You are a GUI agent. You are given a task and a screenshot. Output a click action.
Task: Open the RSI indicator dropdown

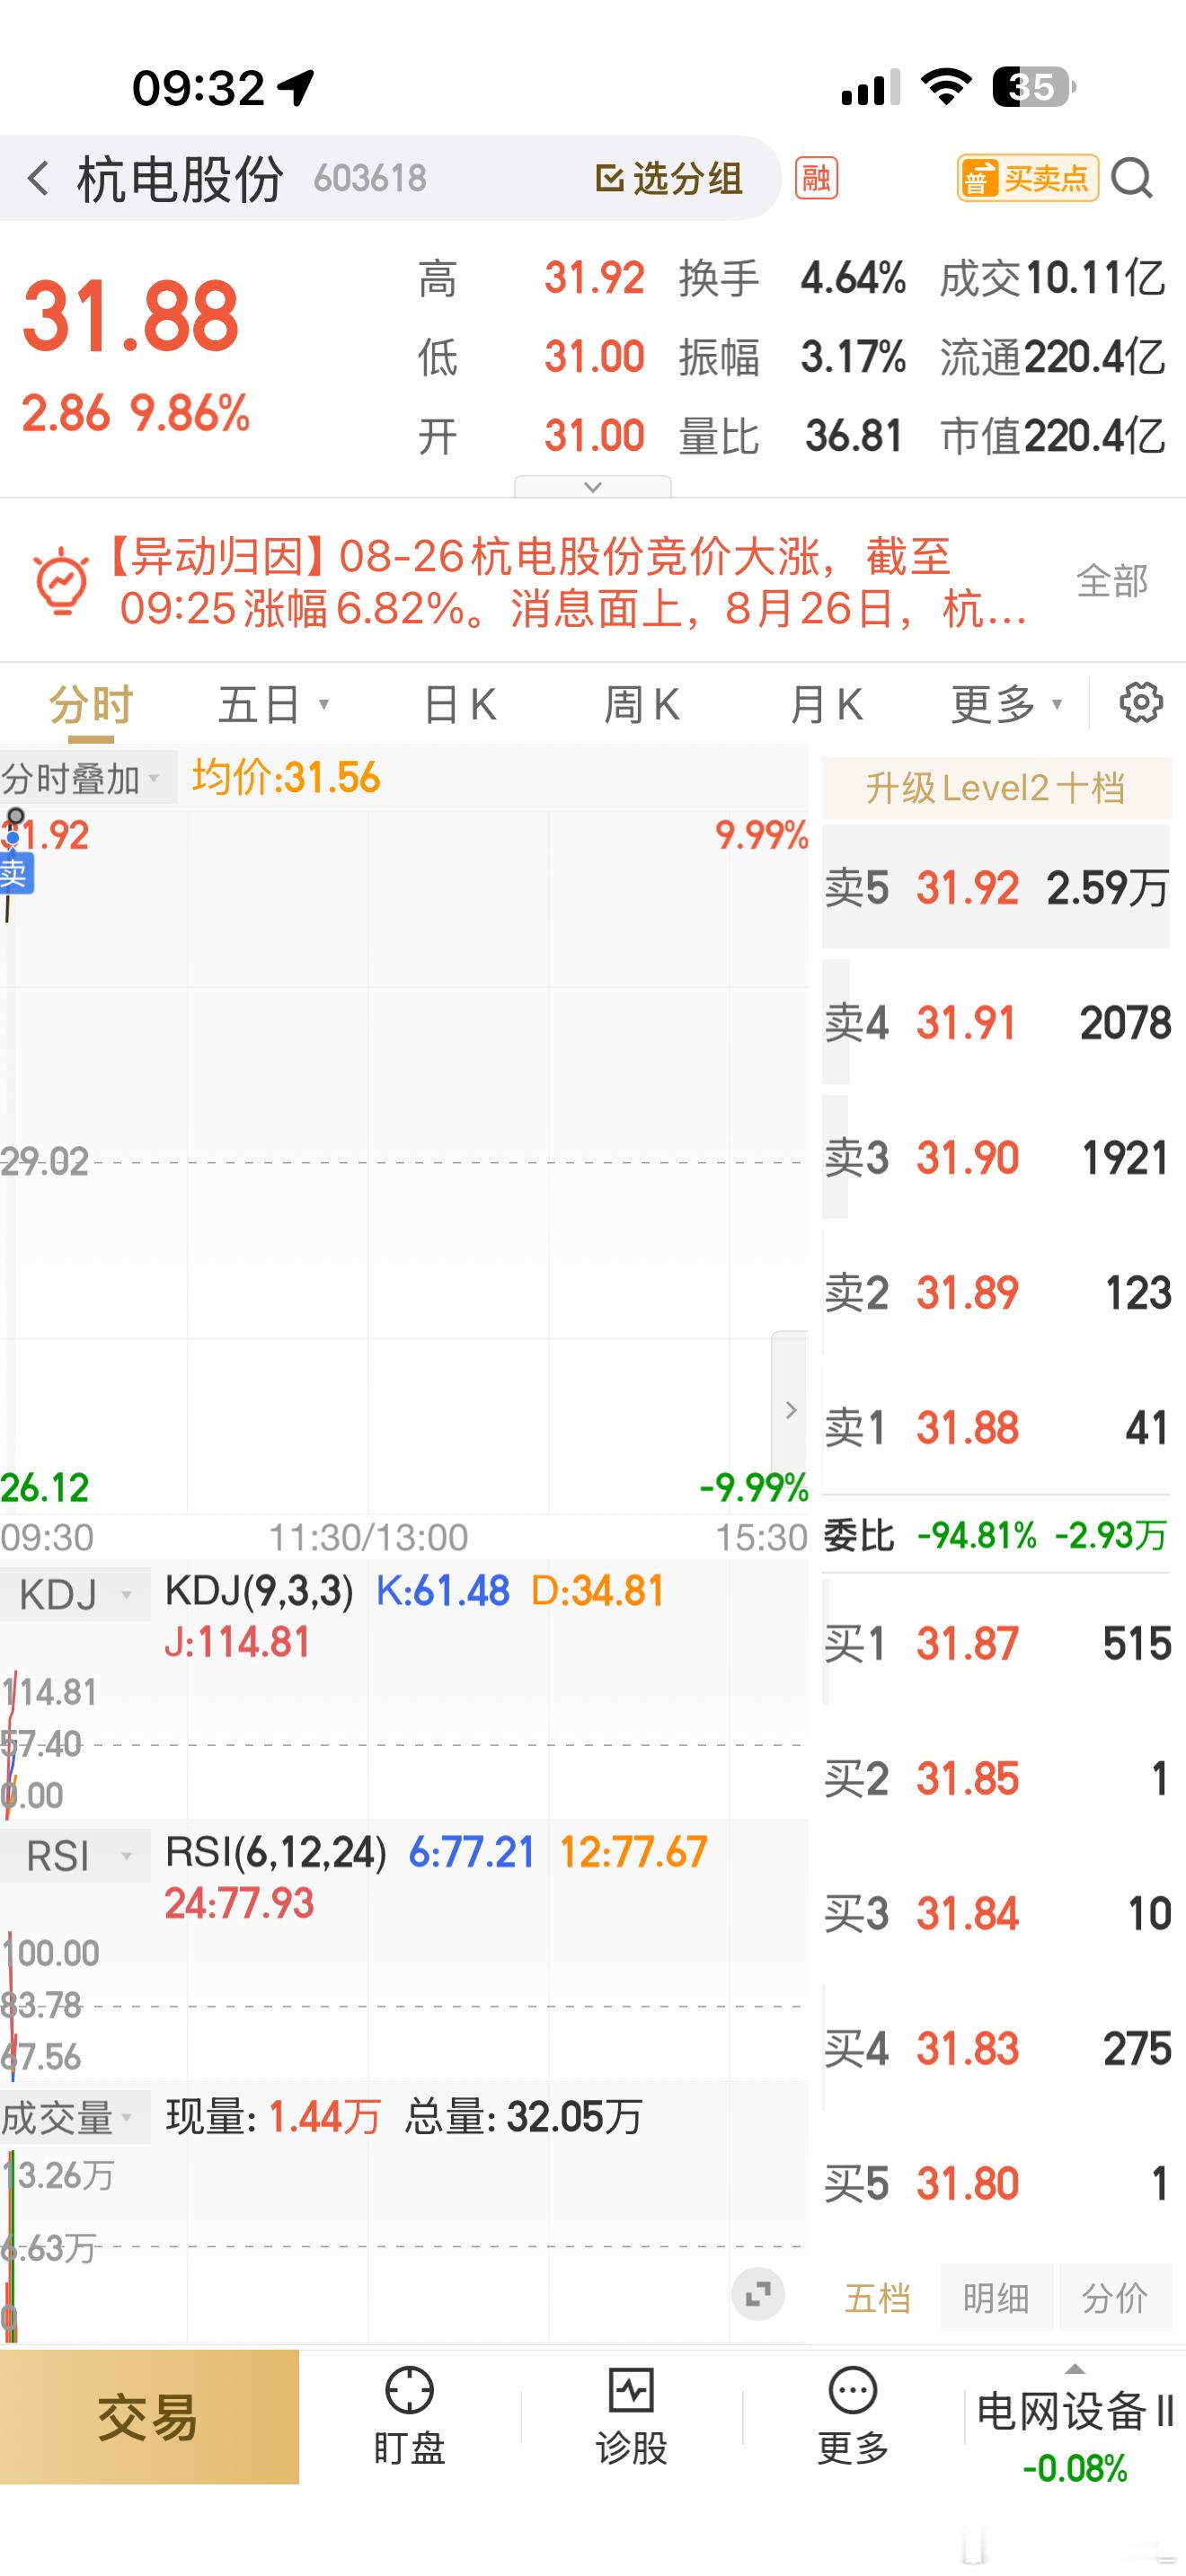[75, 1856]
